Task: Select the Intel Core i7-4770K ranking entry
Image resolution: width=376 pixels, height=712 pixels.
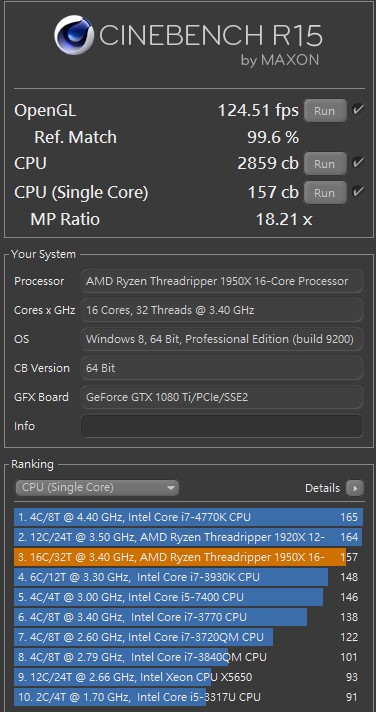Action: [x=188, y=517]
